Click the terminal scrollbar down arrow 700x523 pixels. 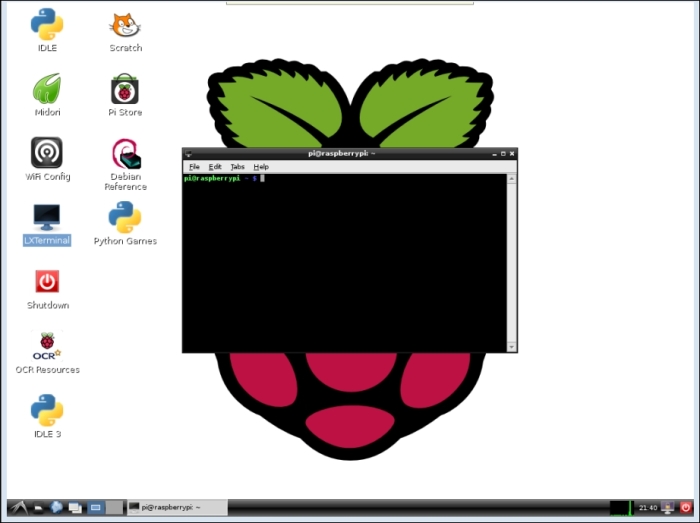point(512,347)
